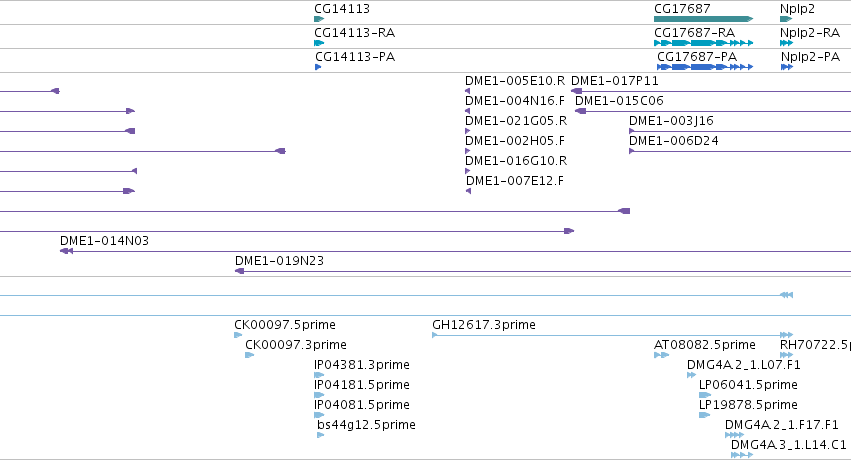
Task: Select the bs44g12.5prime label
Action: click(x=366, y=425)
